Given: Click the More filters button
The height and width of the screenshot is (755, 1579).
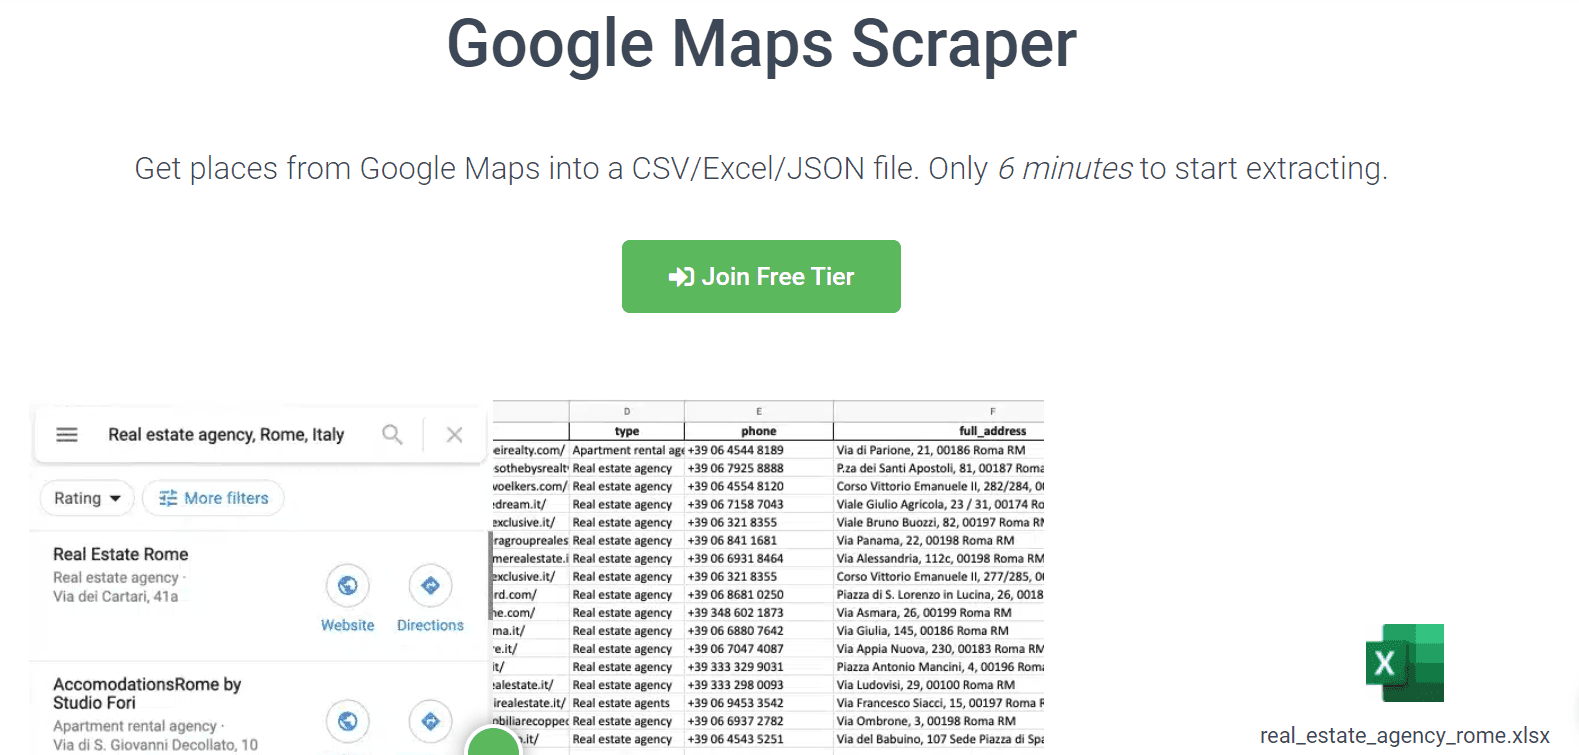Looking at the screenshot, I should point(213,498).
